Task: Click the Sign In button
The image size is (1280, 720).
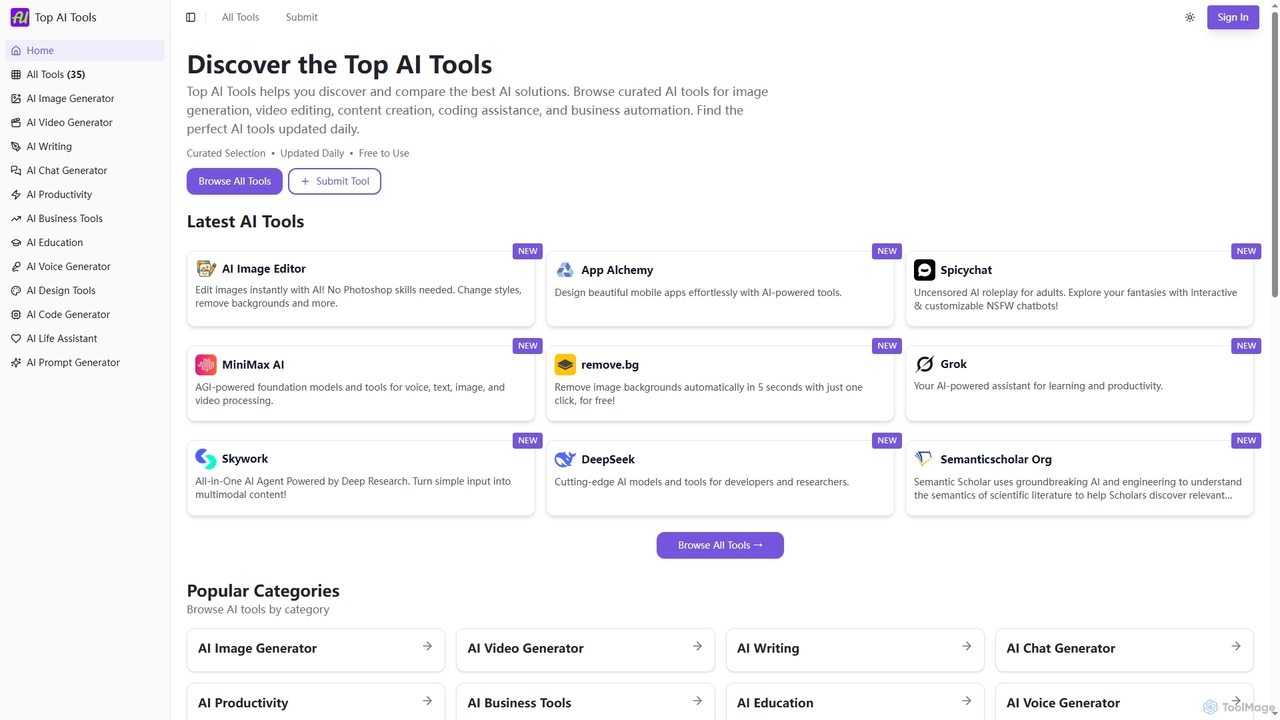Action: 1233,17
